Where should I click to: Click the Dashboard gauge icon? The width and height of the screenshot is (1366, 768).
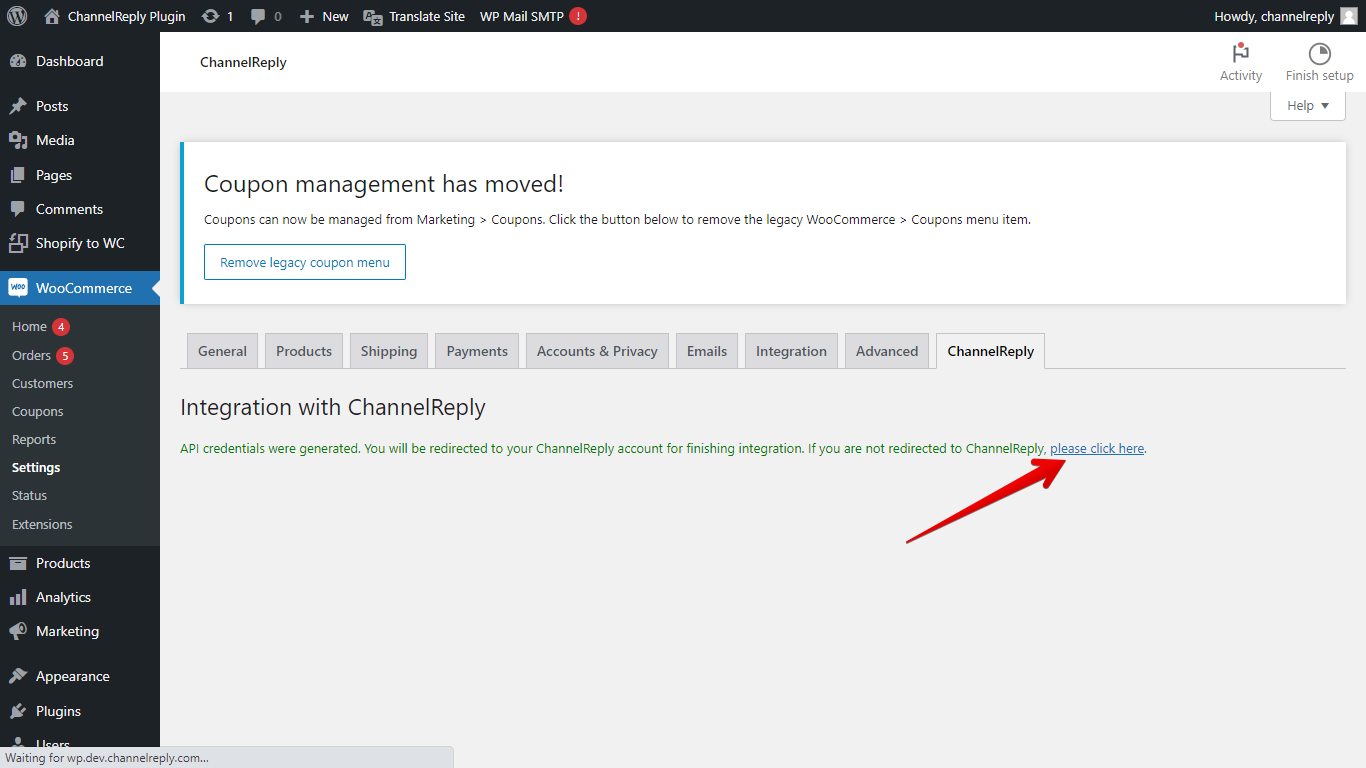point(18,61)
